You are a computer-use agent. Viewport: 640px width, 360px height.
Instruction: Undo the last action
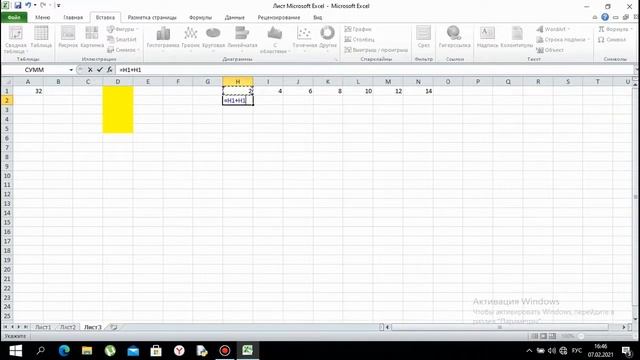(x=28, y=5)
